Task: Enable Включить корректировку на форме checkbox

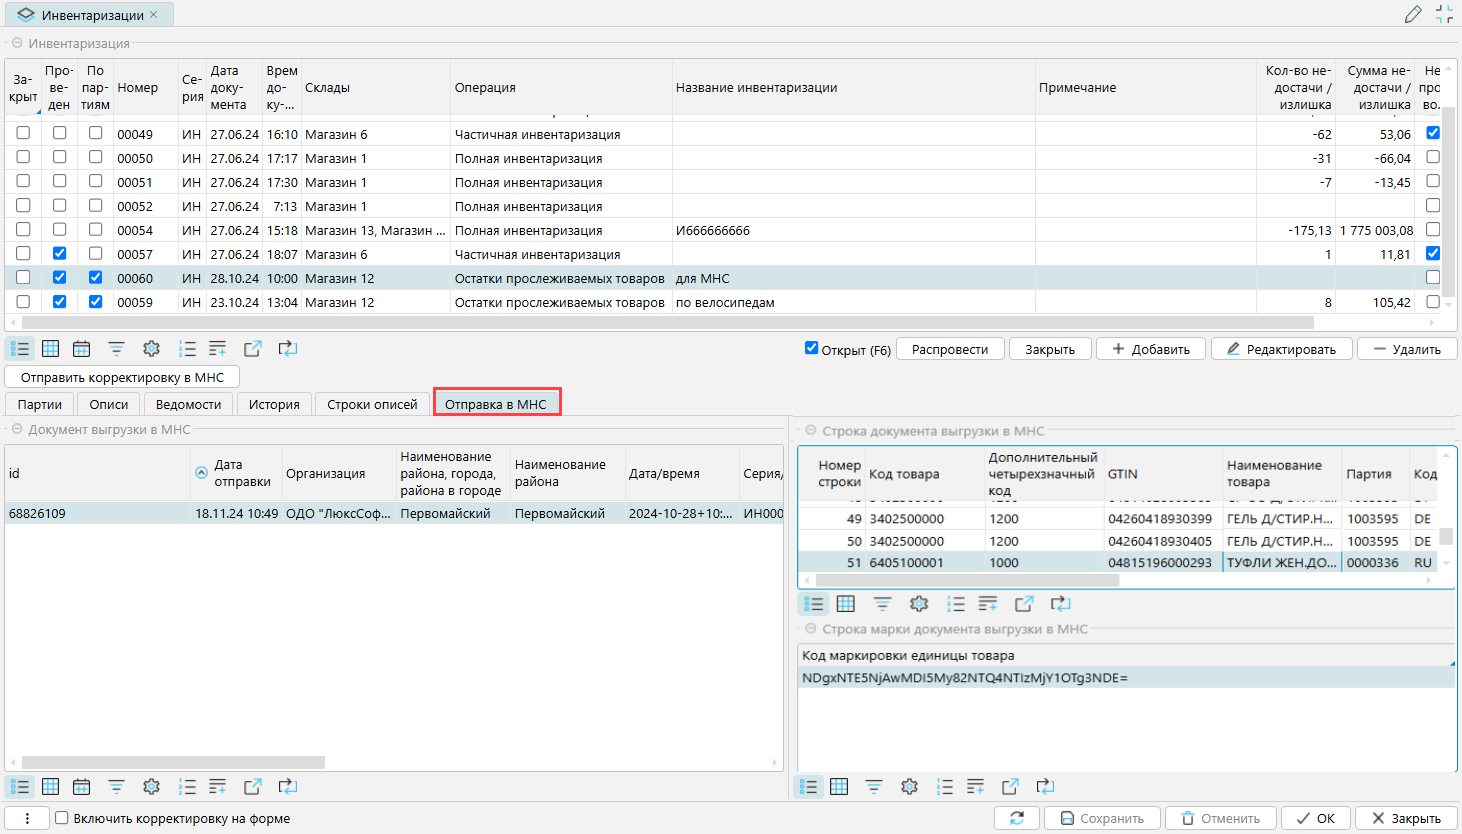Action: pos(62,818)
